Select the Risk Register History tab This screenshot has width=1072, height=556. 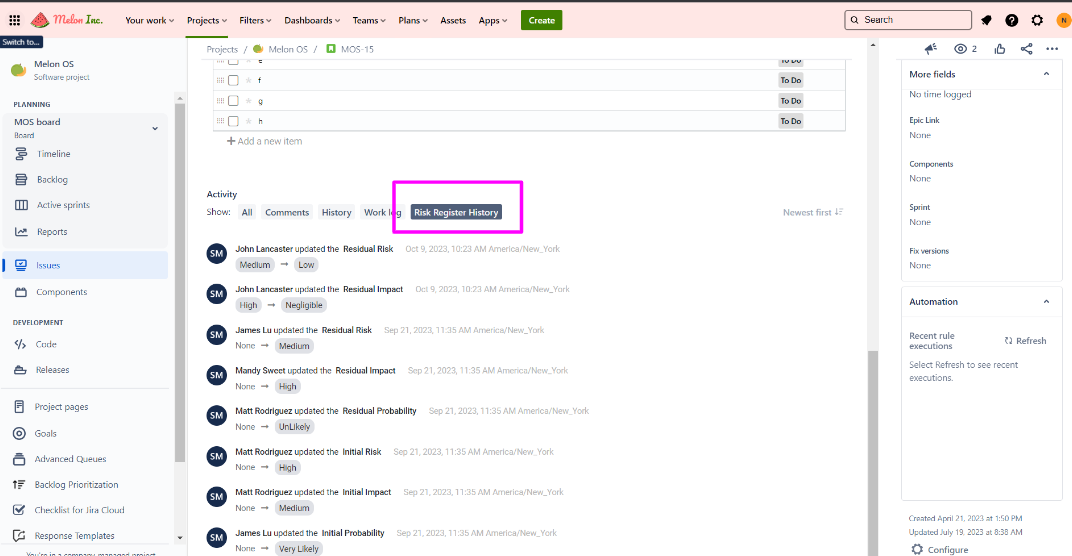pyautogui.click(x=456, y=212)
